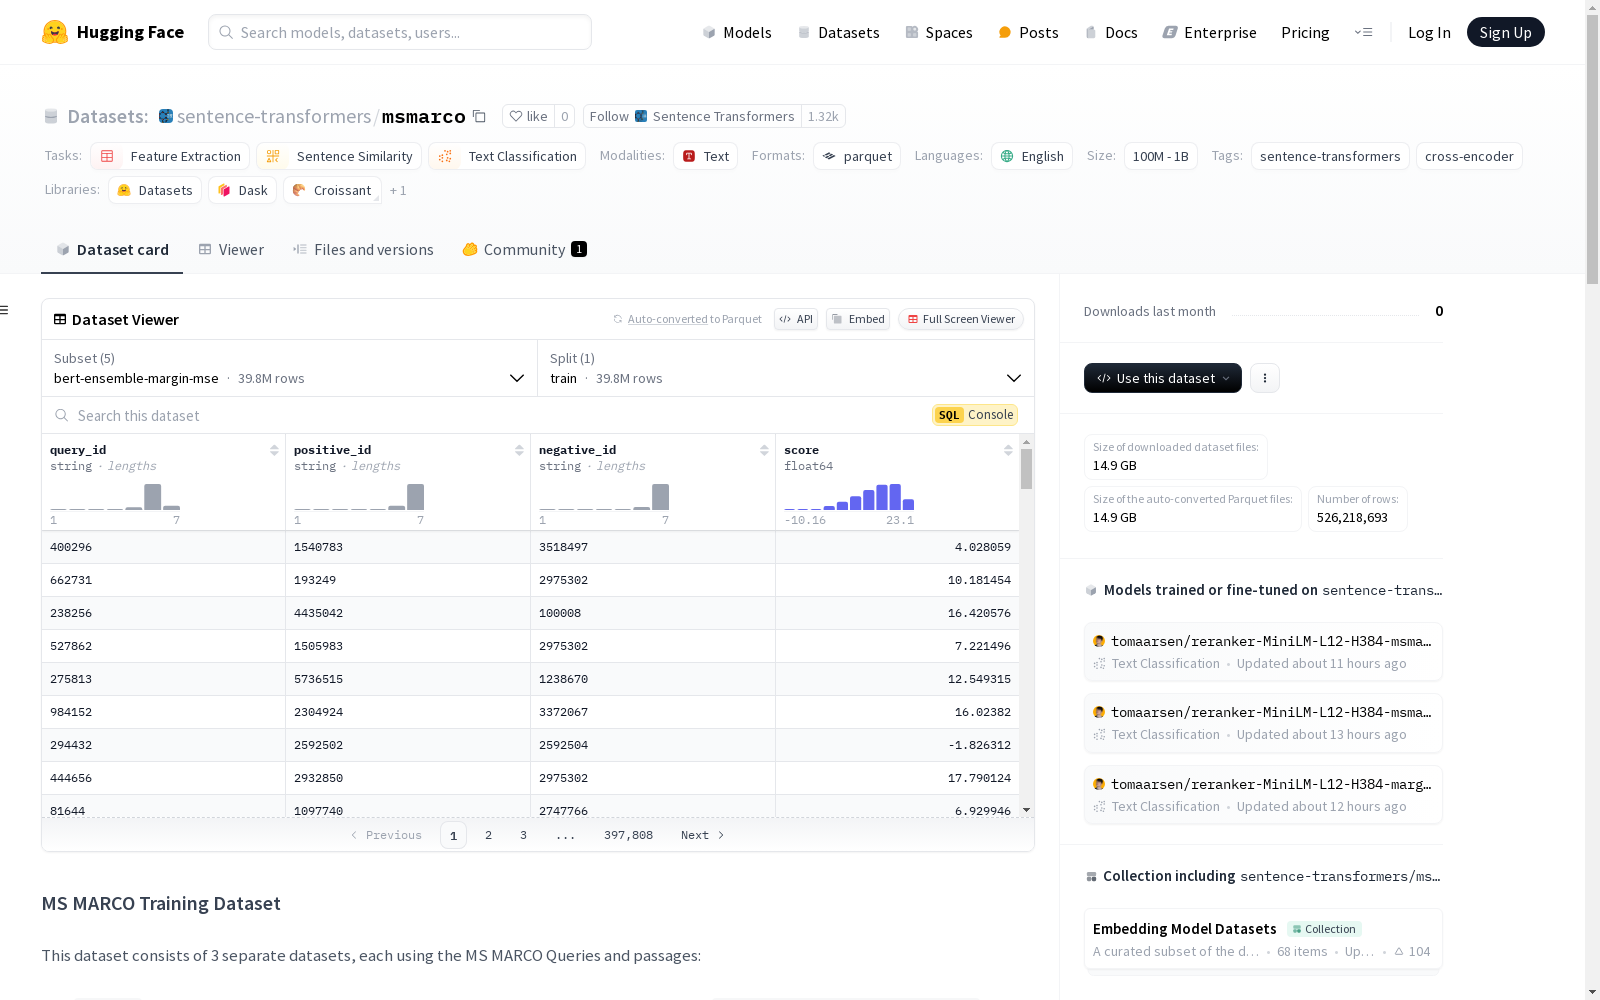This screenshot has height=1000, width=1600.
Task: Click the 100M - 1B size tag
Action: tap(1161, 156)
